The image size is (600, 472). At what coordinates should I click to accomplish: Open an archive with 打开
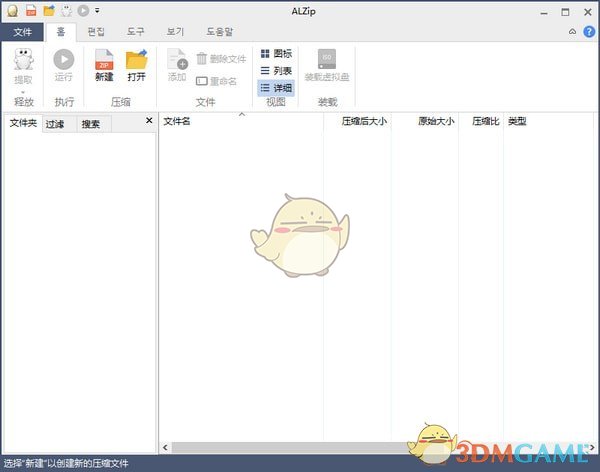pos(137,65)
